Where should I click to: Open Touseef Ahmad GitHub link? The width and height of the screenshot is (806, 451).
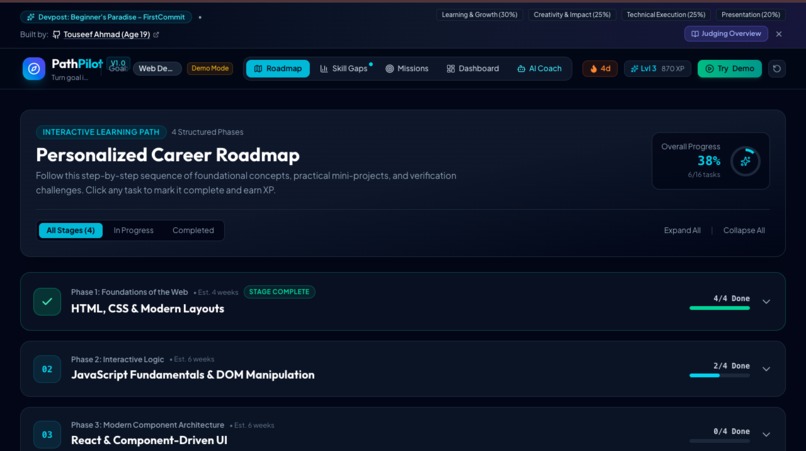106,34
